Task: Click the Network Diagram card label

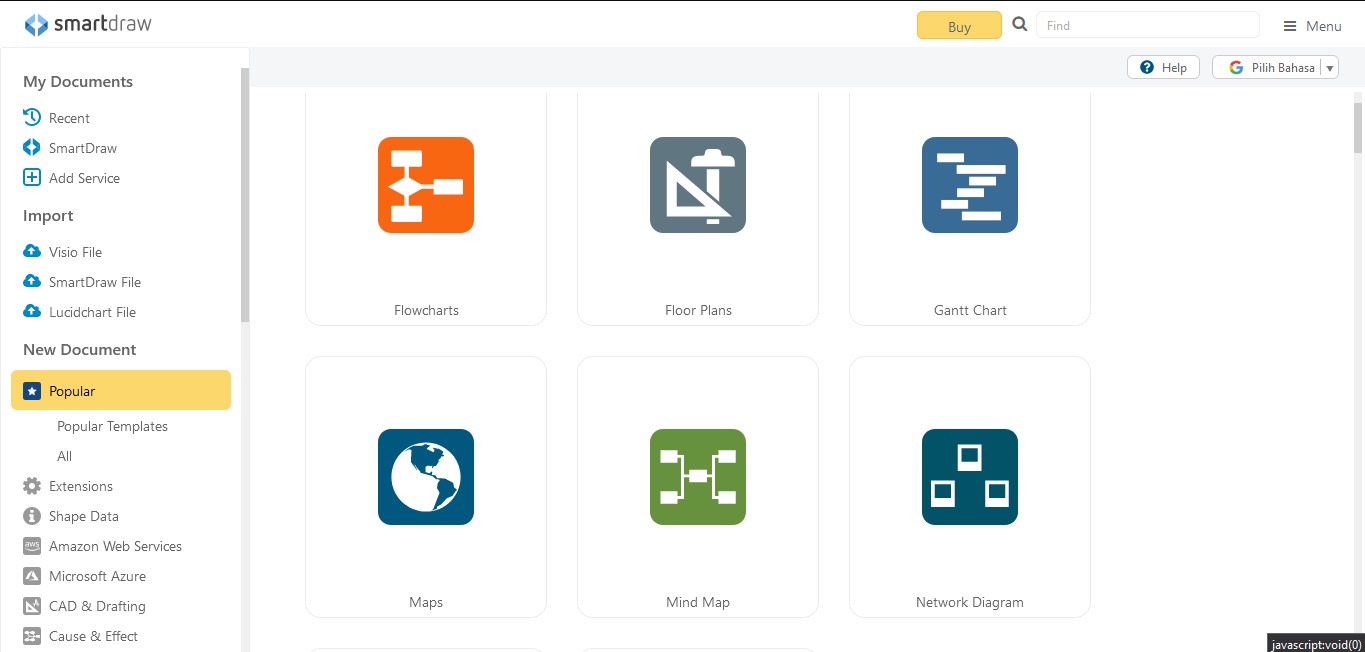Action: coord(970,602)
